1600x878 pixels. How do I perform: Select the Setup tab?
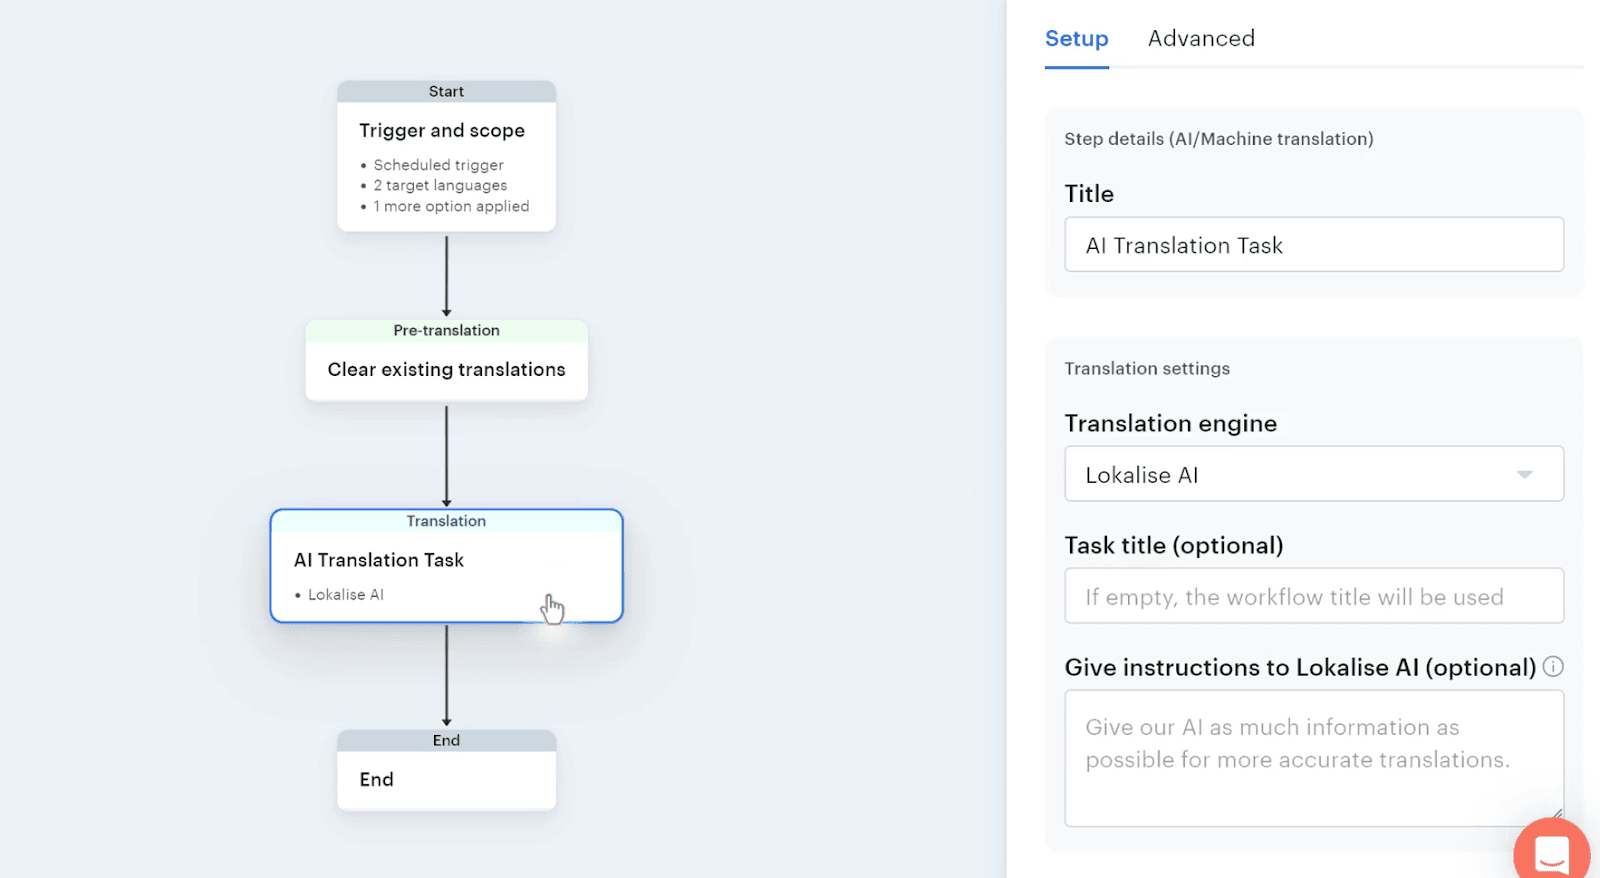click(x=1076, y=39)
